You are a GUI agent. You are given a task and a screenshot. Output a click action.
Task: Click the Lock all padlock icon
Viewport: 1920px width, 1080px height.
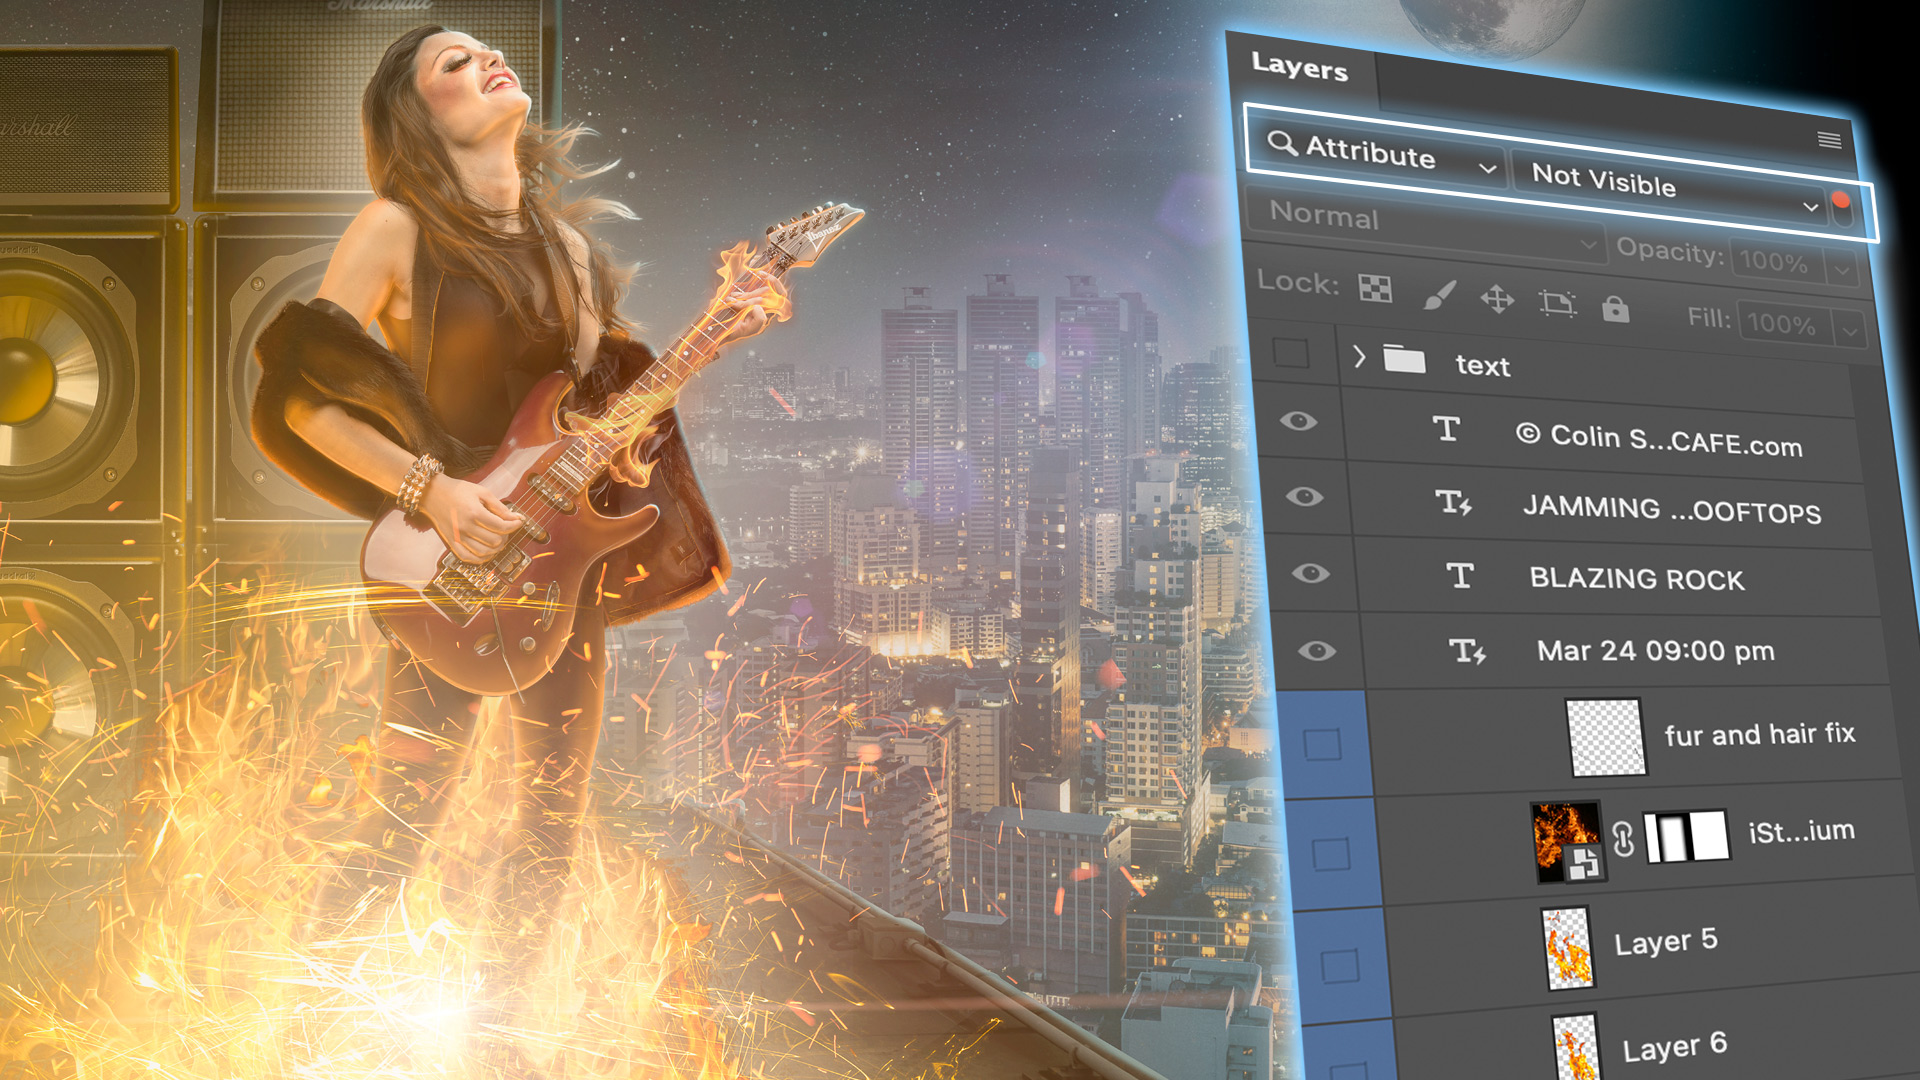(x=1618, y=313)
